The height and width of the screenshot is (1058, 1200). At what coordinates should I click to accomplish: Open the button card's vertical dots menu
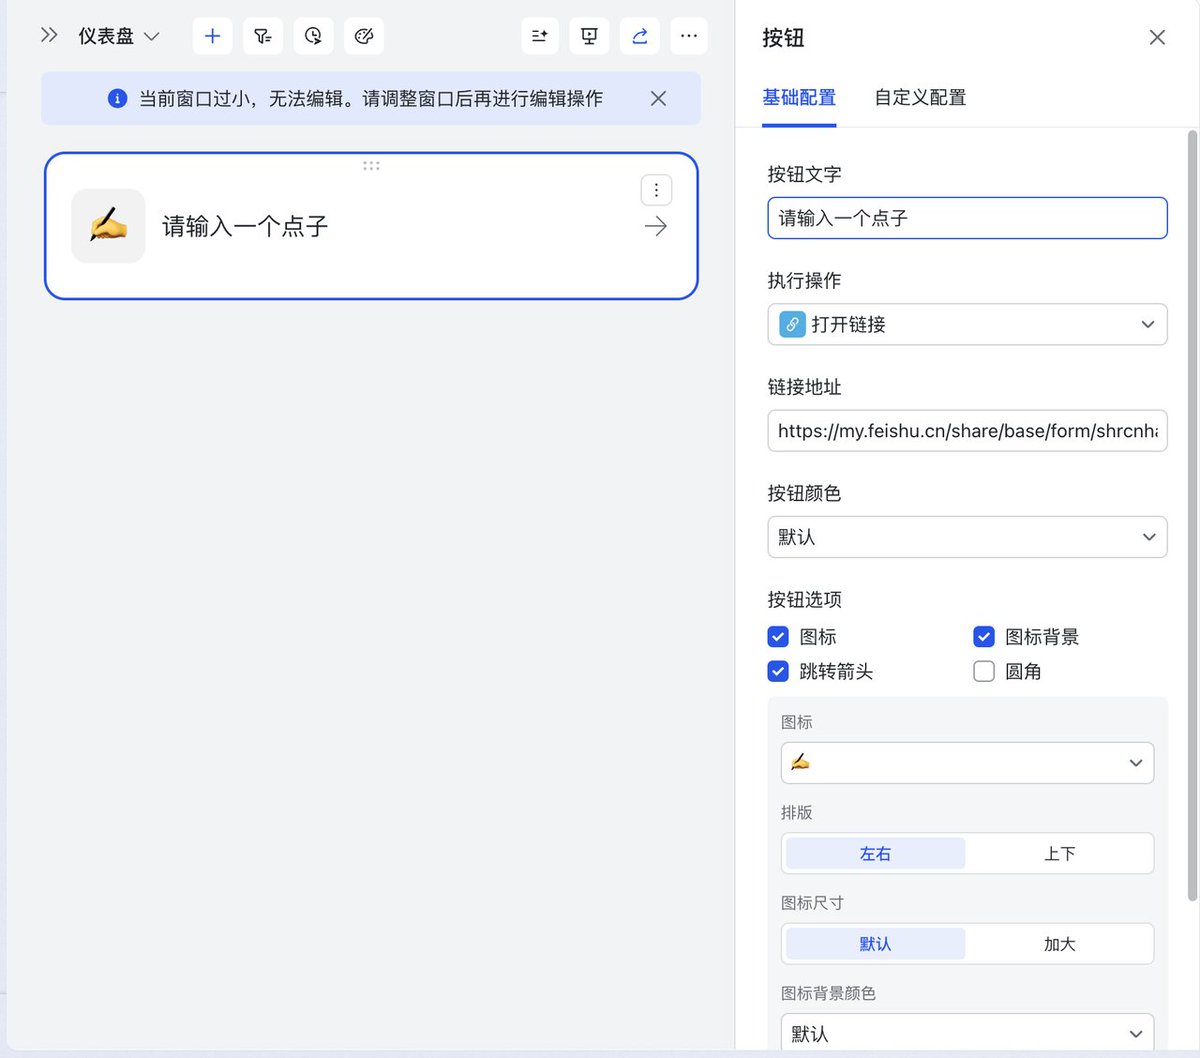656,190
